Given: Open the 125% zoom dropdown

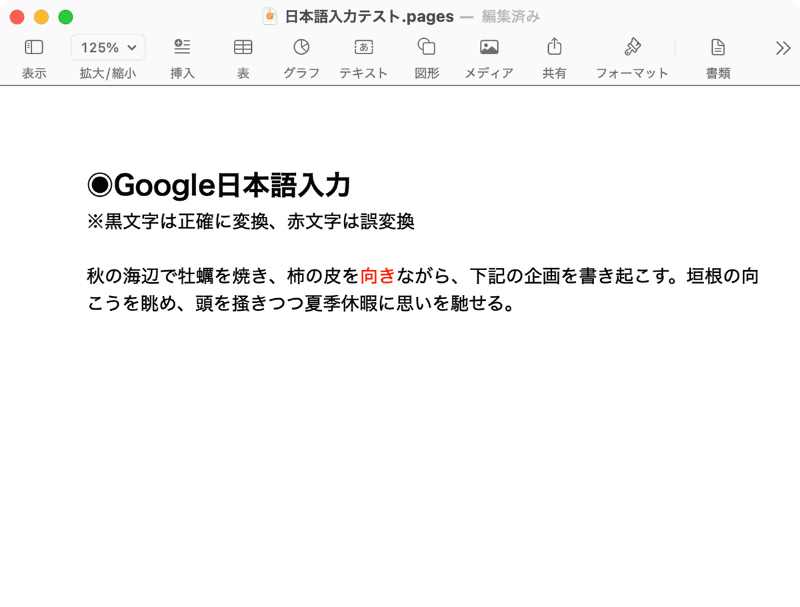Looking at the screenshot, I should point(108,47).
